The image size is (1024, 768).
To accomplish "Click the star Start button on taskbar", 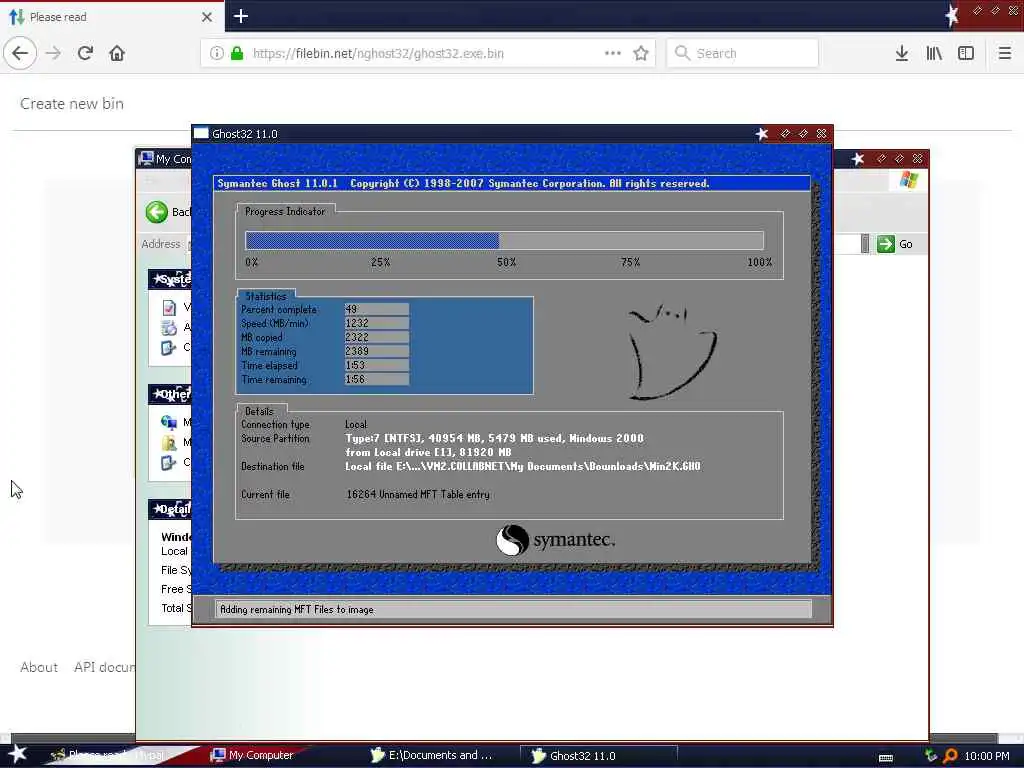I will click(16, 754).
